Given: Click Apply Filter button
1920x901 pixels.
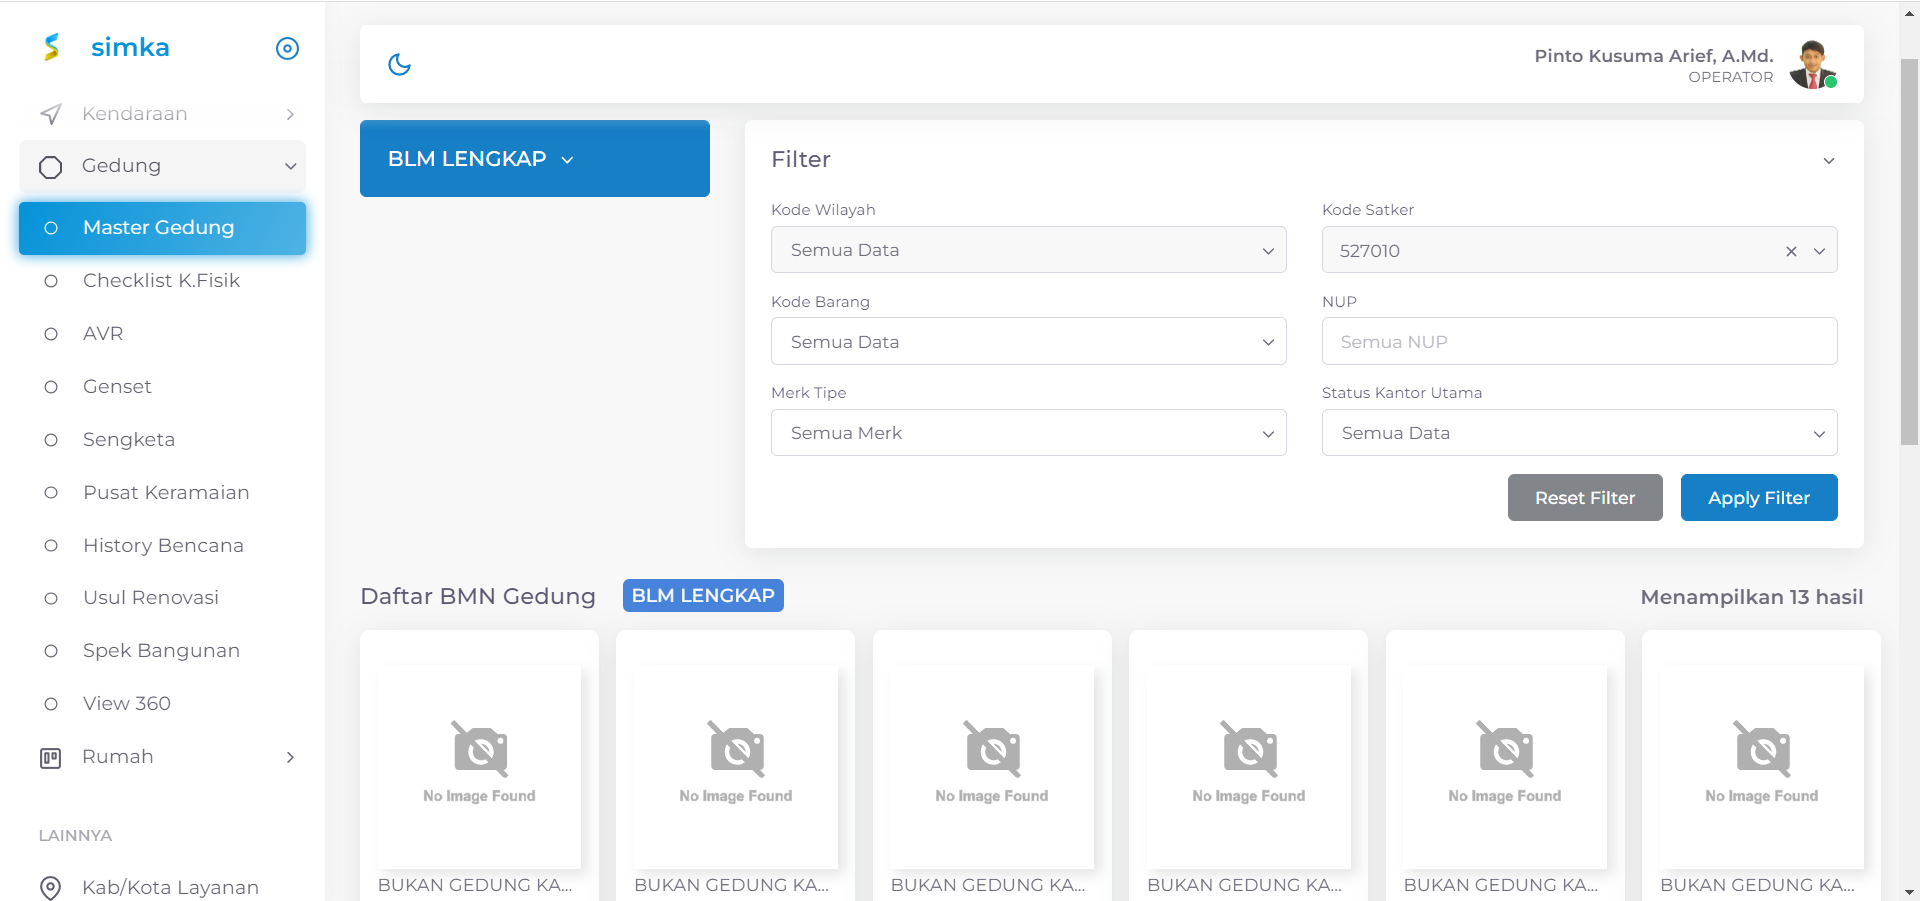Looking at the screenshot, I should 1759,498.
